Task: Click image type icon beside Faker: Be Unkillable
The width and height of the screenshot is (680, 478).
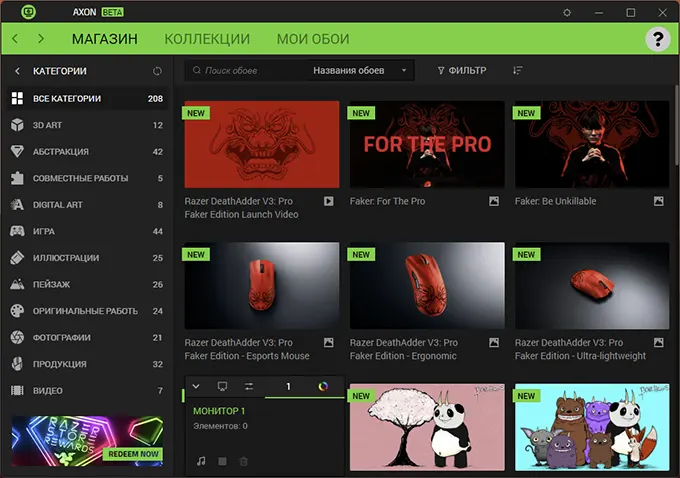Action: [659, 201]
